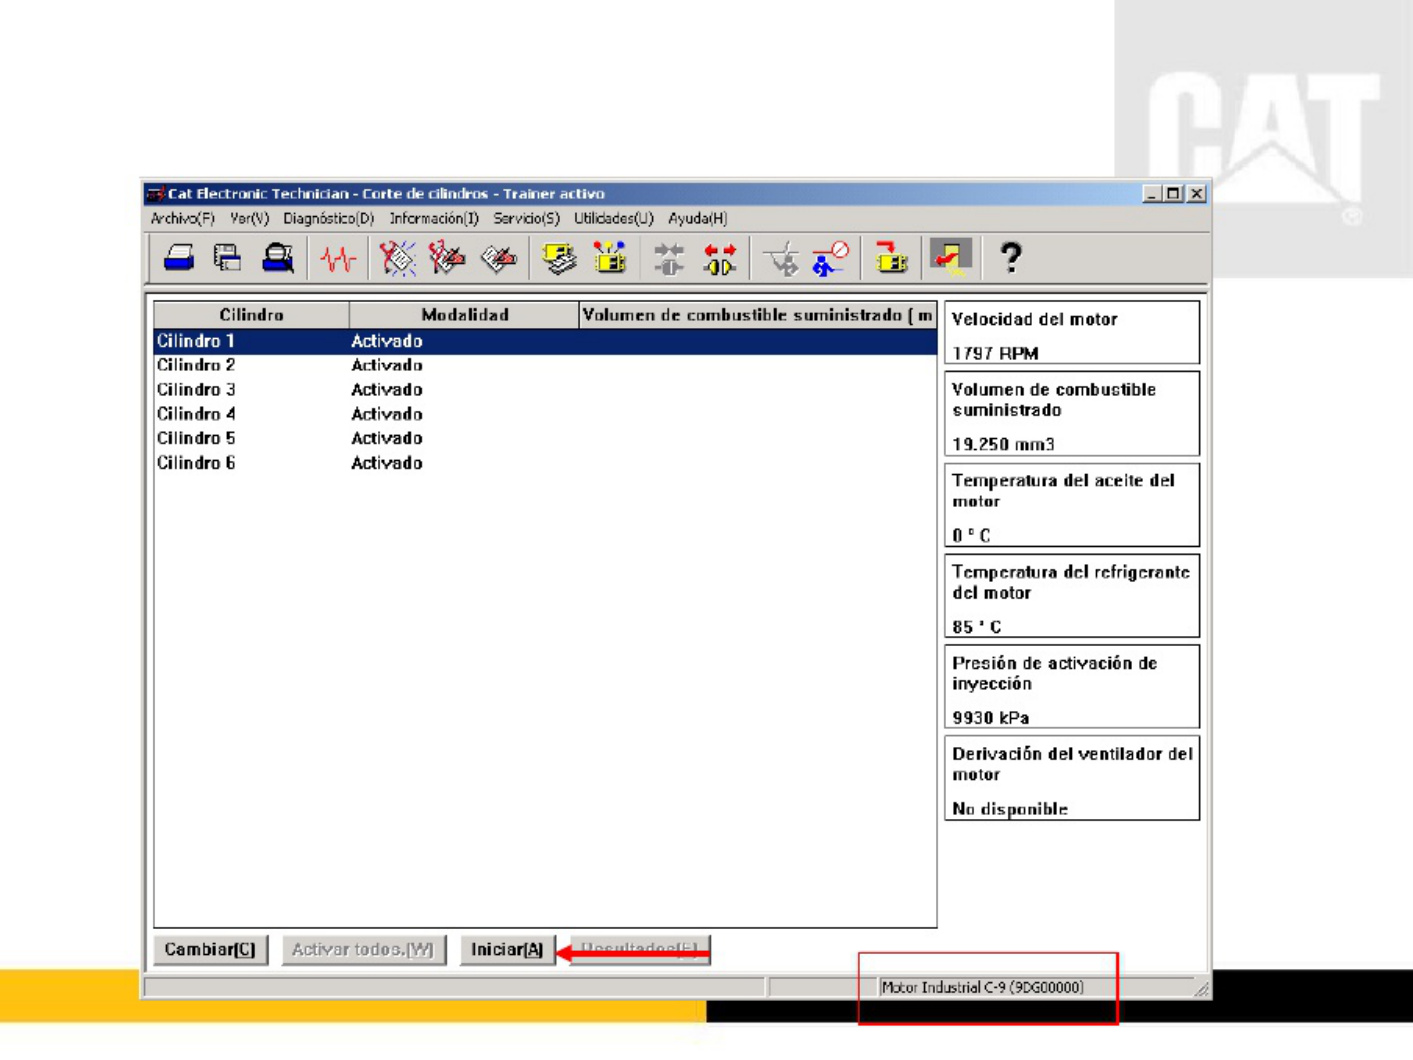Open the Diagnóstico(D) menu
This screenshot has width=1413, height=1060.
pyautogui.click(x=328, y=218)
